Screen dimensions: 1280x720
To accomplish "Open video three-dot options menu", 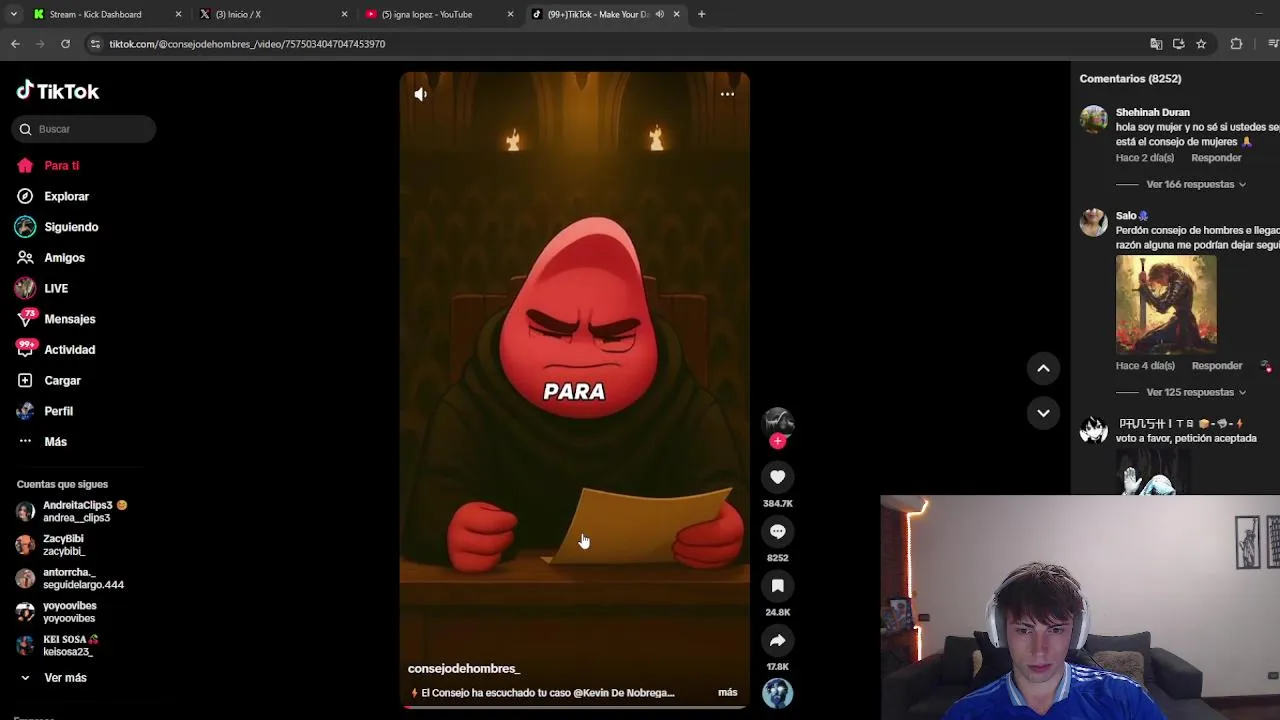I will pyautogui.click(x=727, y=94).
